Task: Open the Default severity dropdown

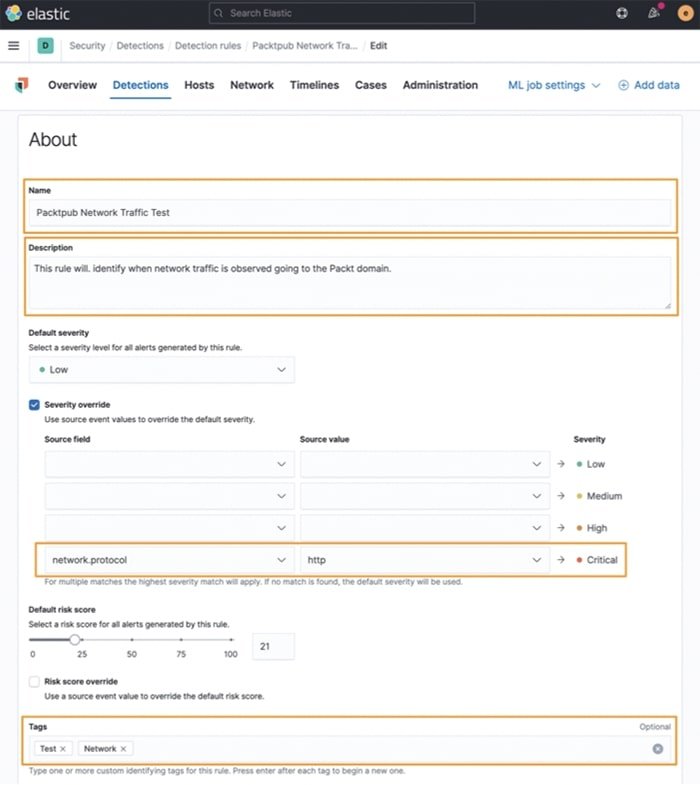Action: (162, 370)
